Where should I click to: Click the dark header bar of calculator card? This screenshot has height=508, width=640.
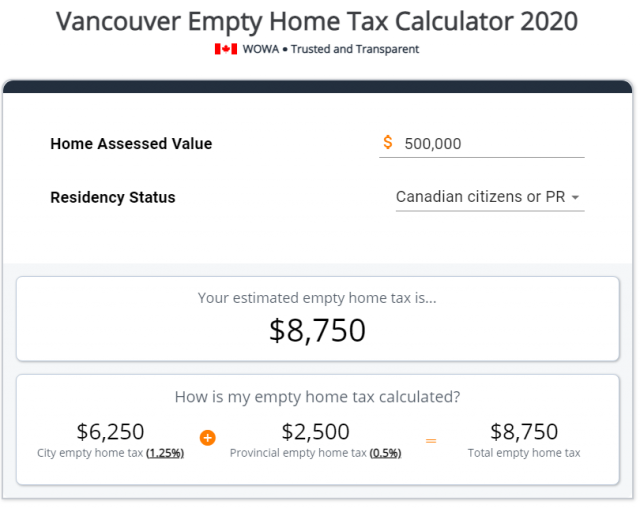coord(318,87)
